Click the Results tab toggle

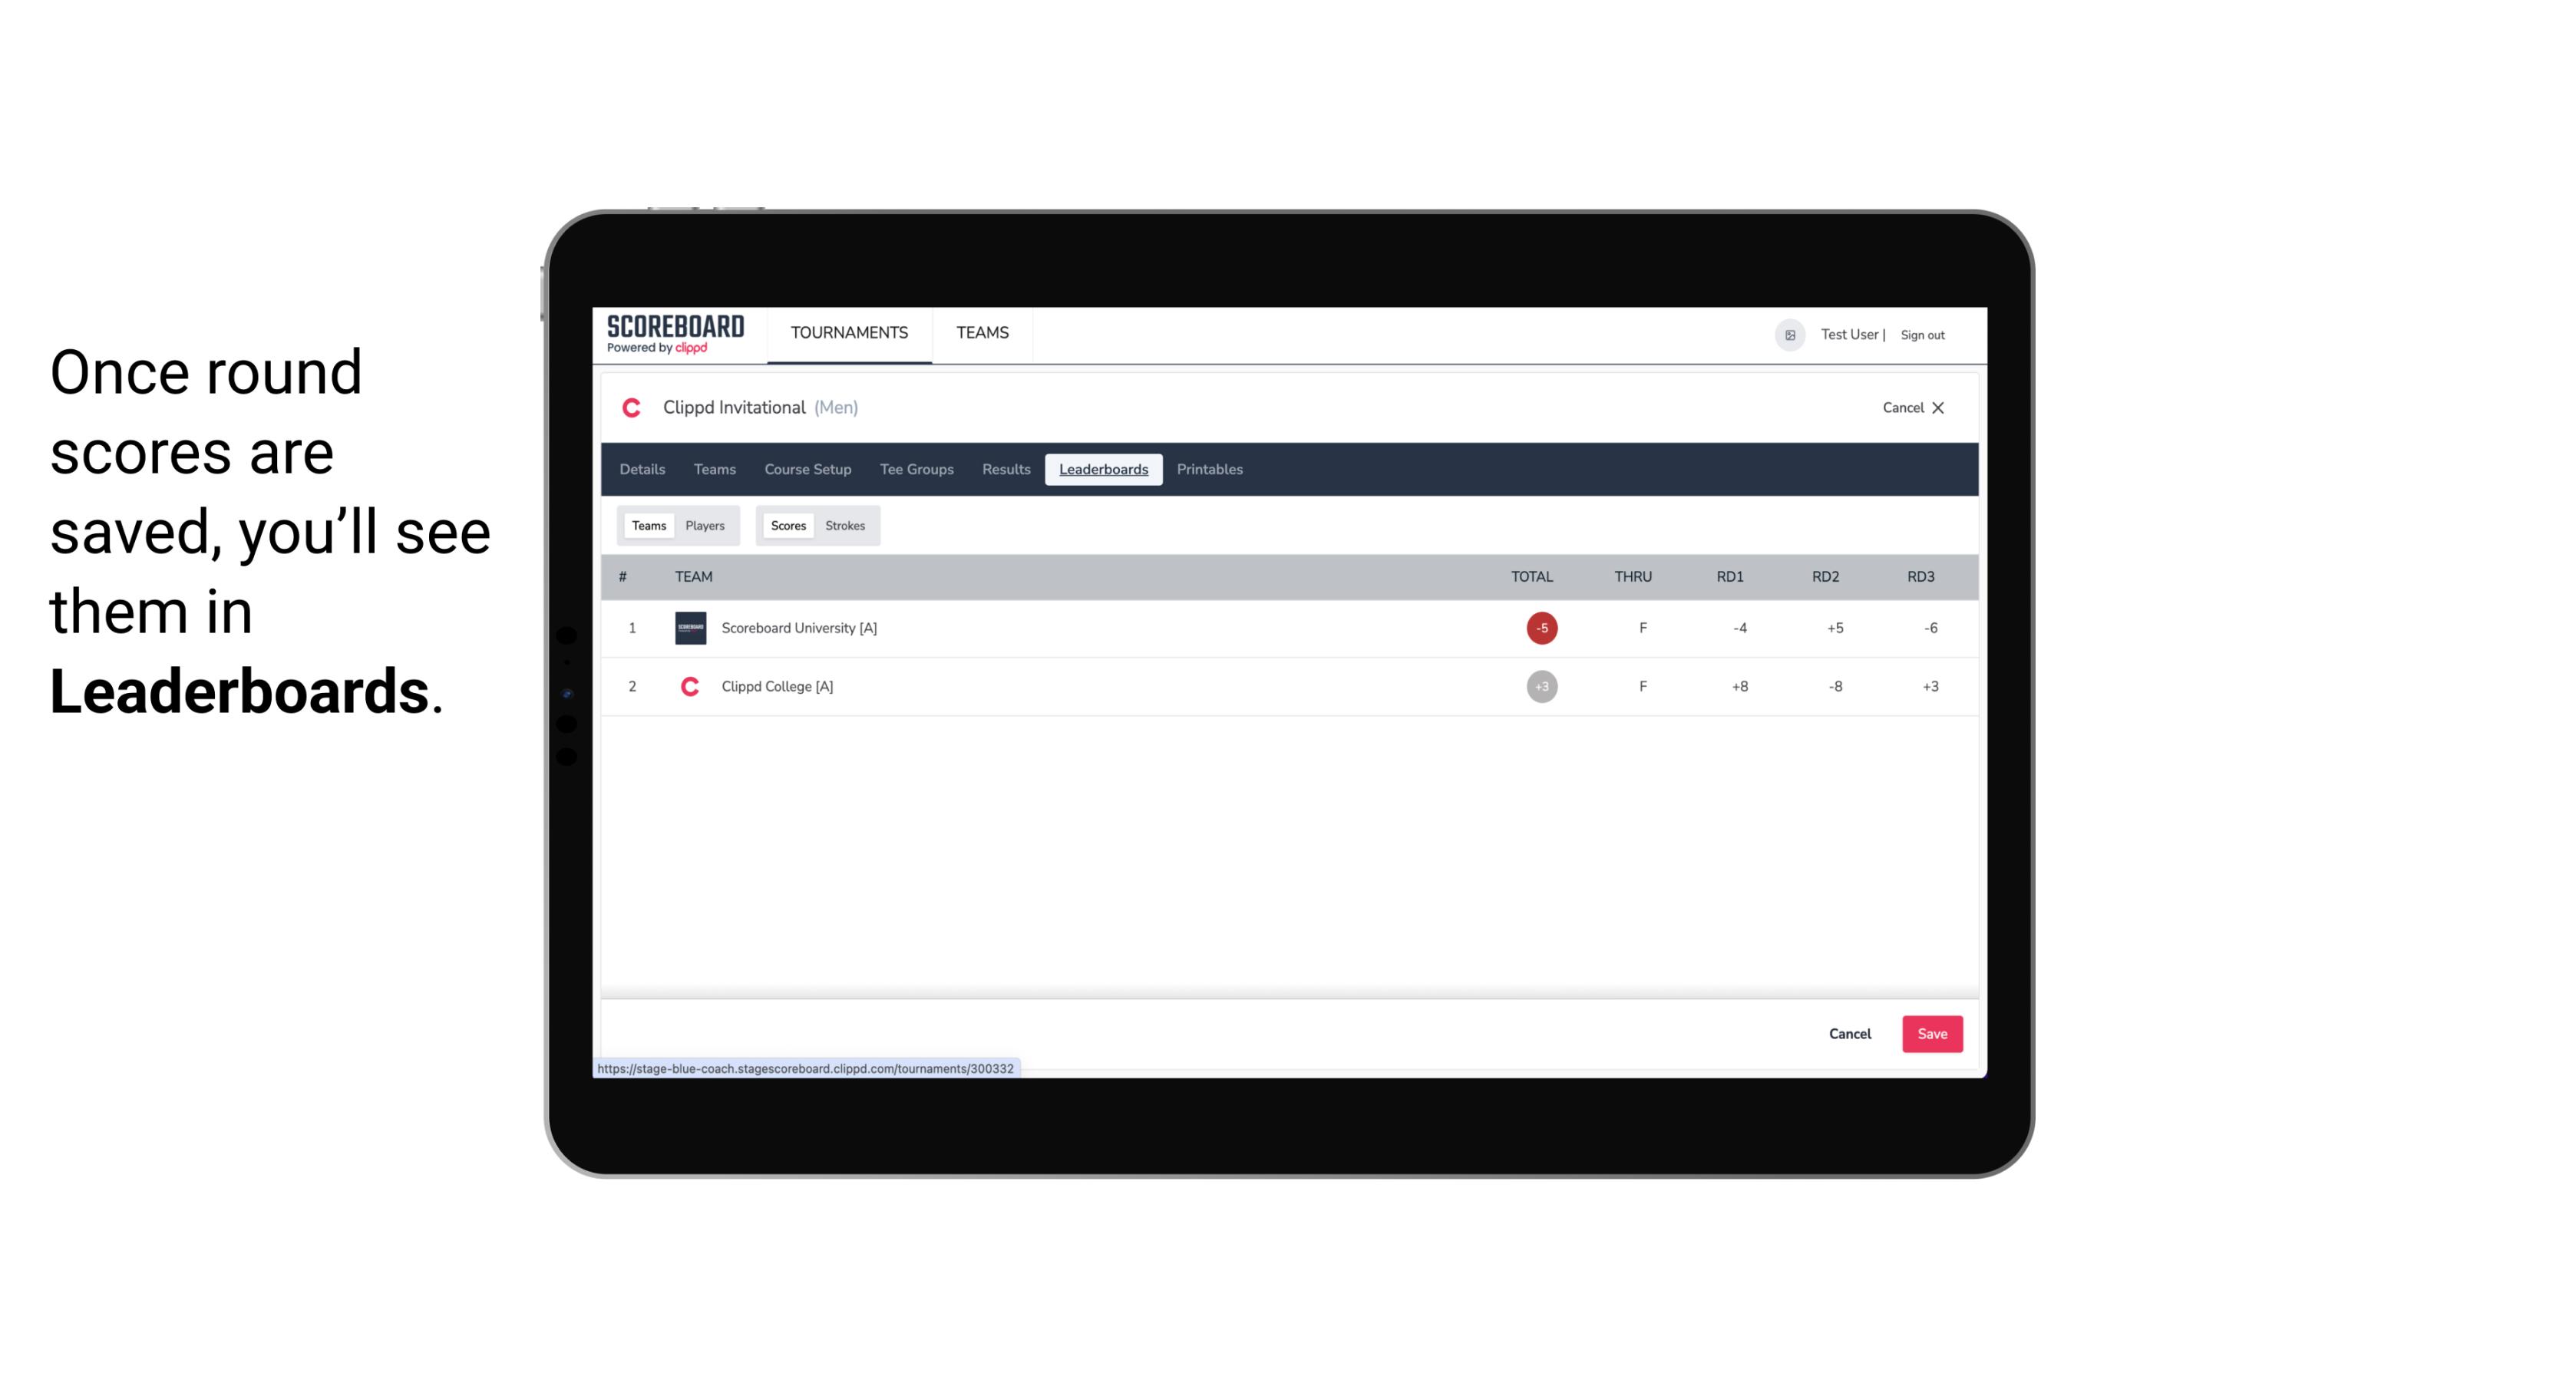(1006, 470)
